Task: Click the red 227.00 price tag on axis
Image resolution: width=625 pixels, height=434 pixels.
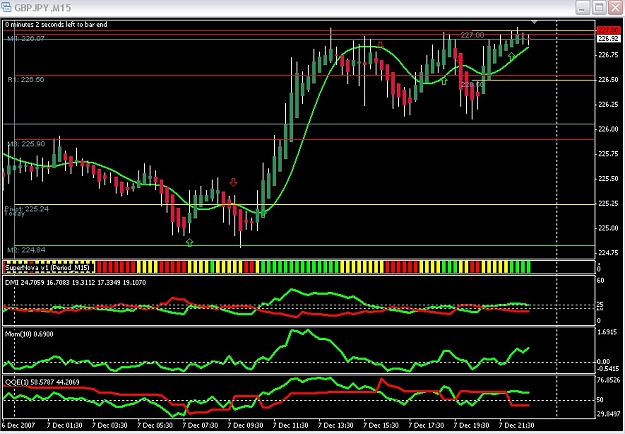Action: [608, 31]
